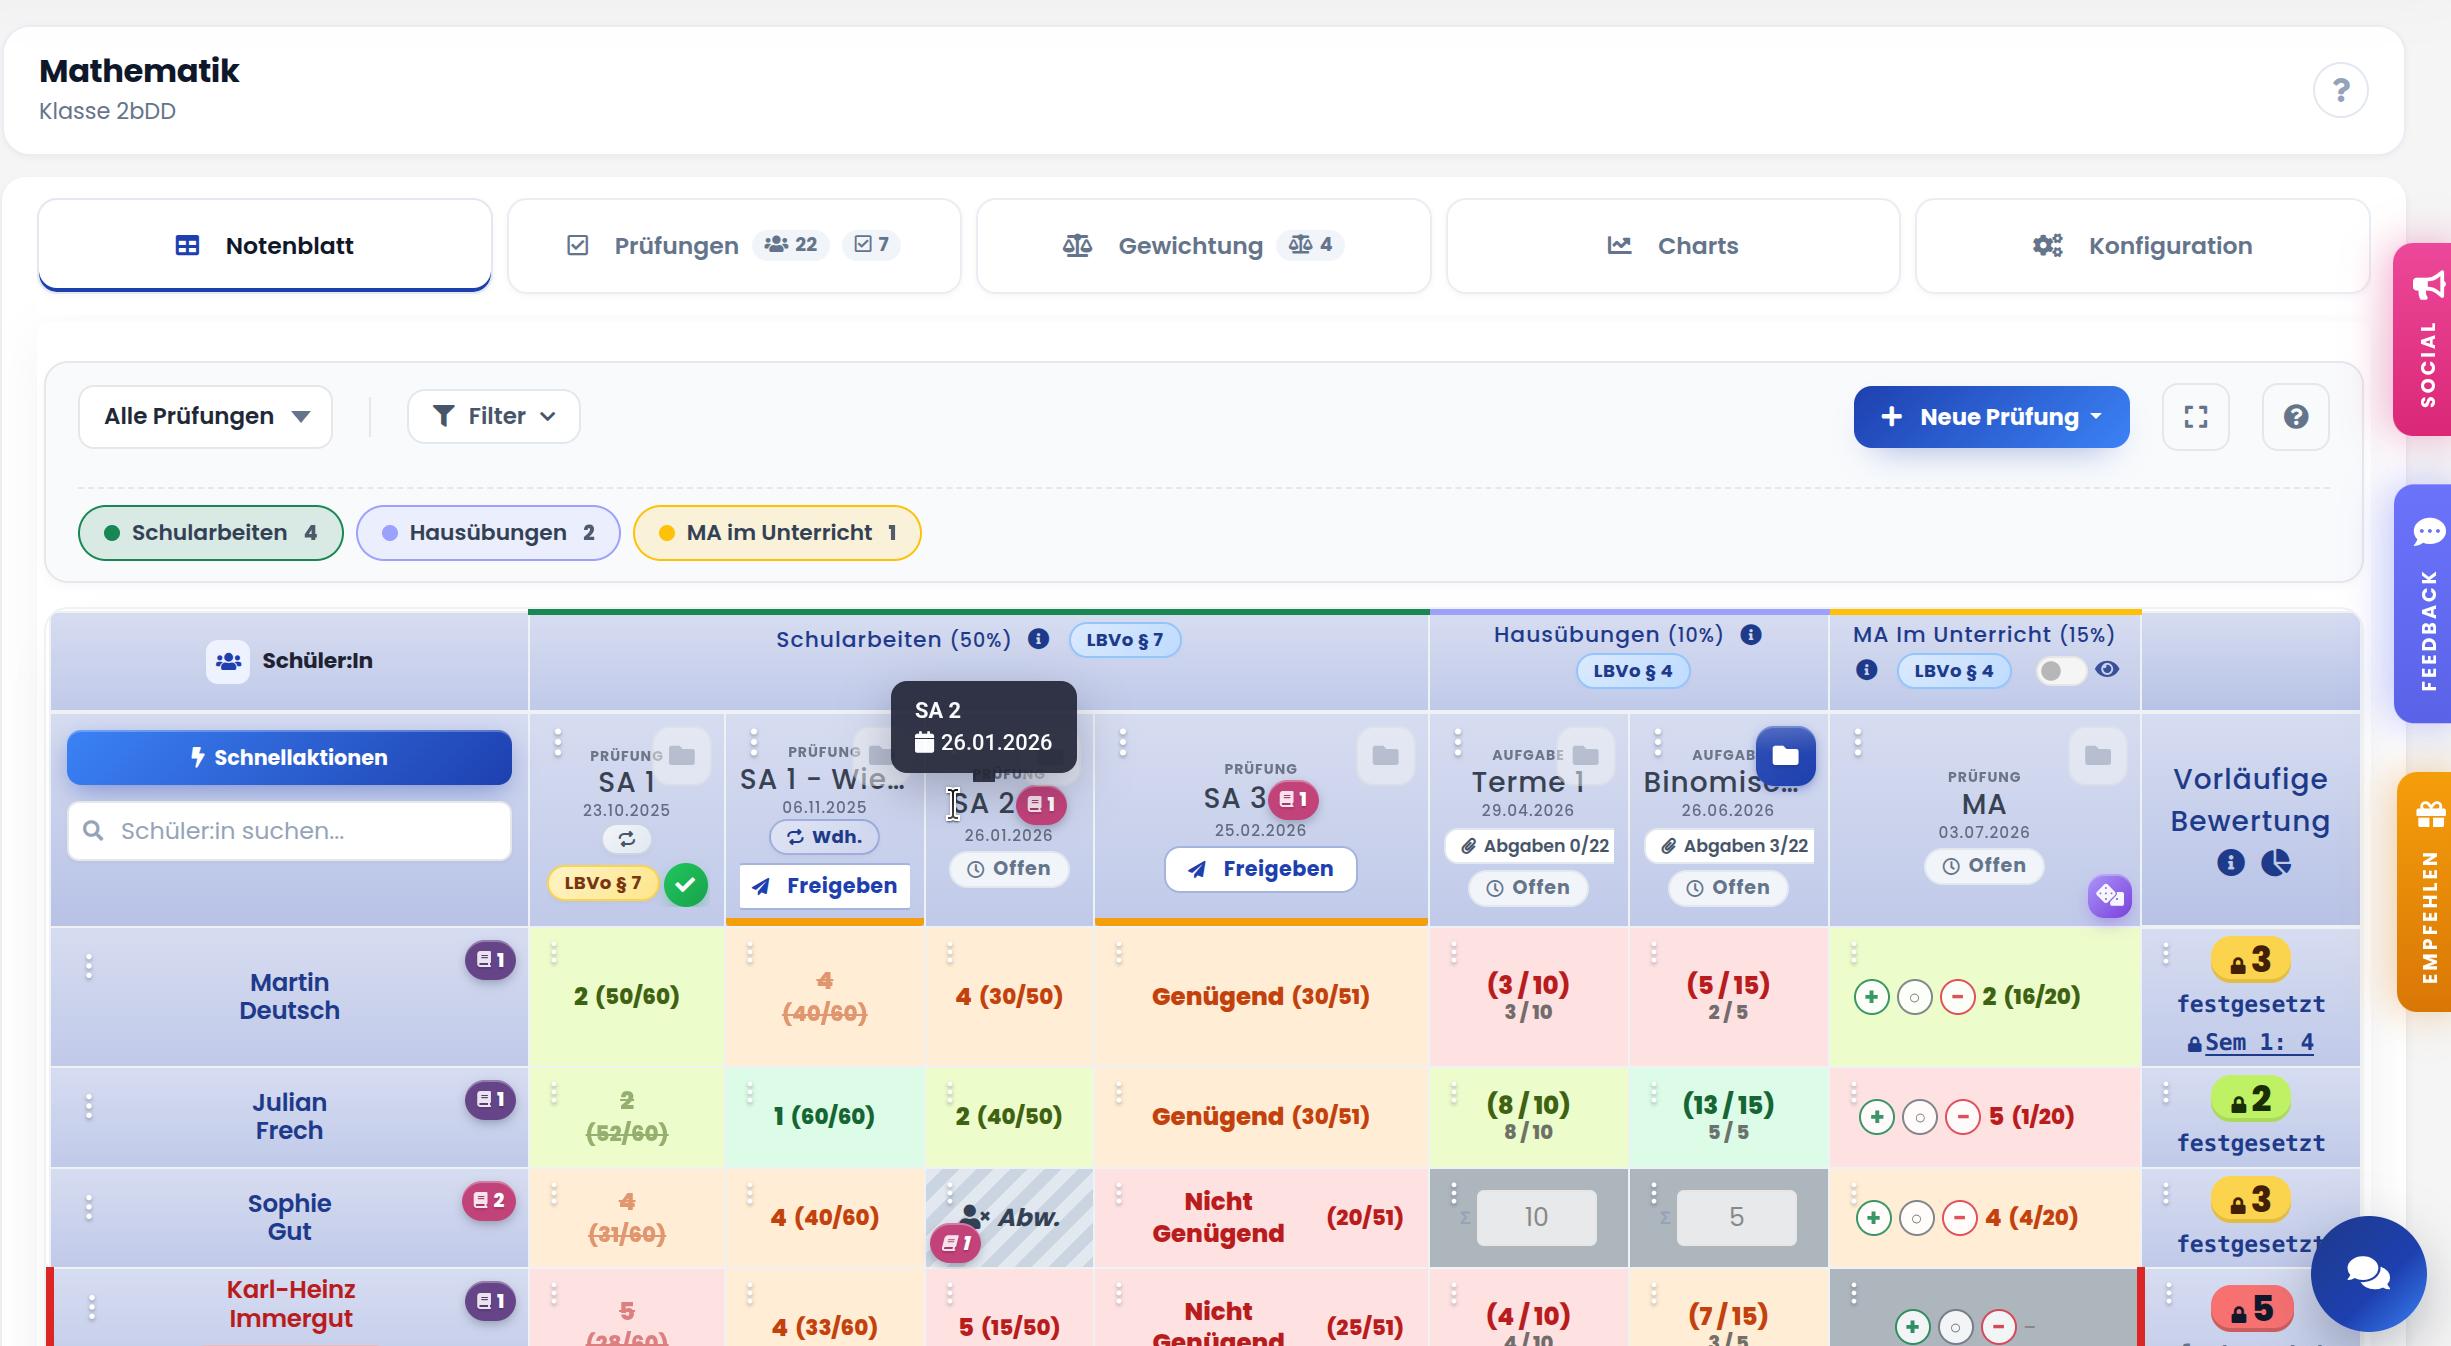Open the Neue Prüfung dropdown button
The height and width of the screenshot is (1346, 2451).
[1991, 417]
